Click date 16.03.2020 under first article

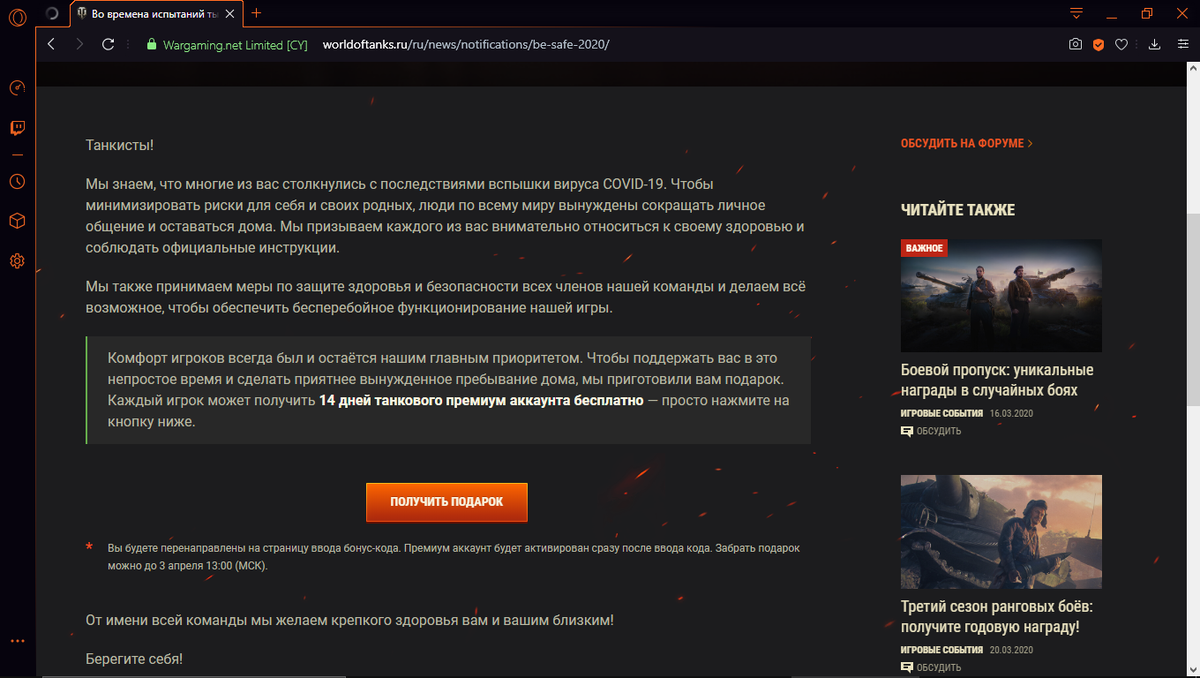point(1010,413)
